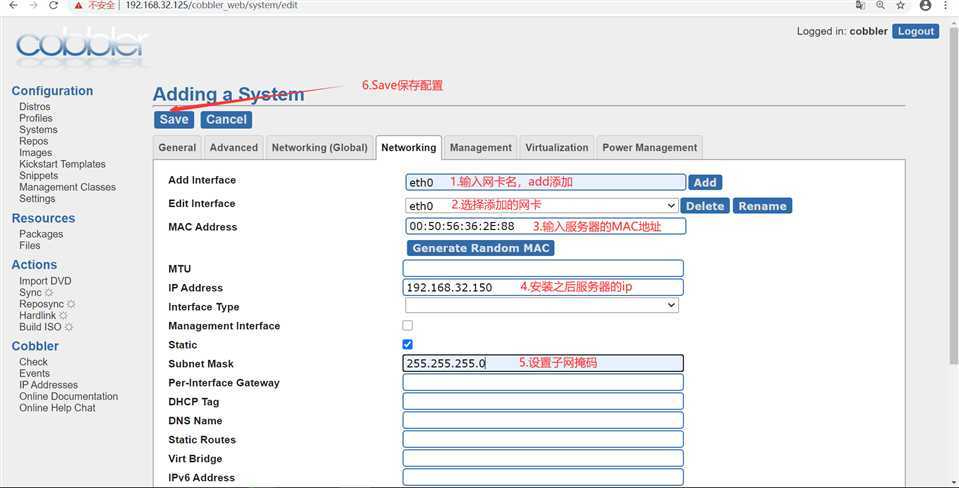
Task: Click the zoom magnifier icon in address bar
Action: (x=880, y=5)
